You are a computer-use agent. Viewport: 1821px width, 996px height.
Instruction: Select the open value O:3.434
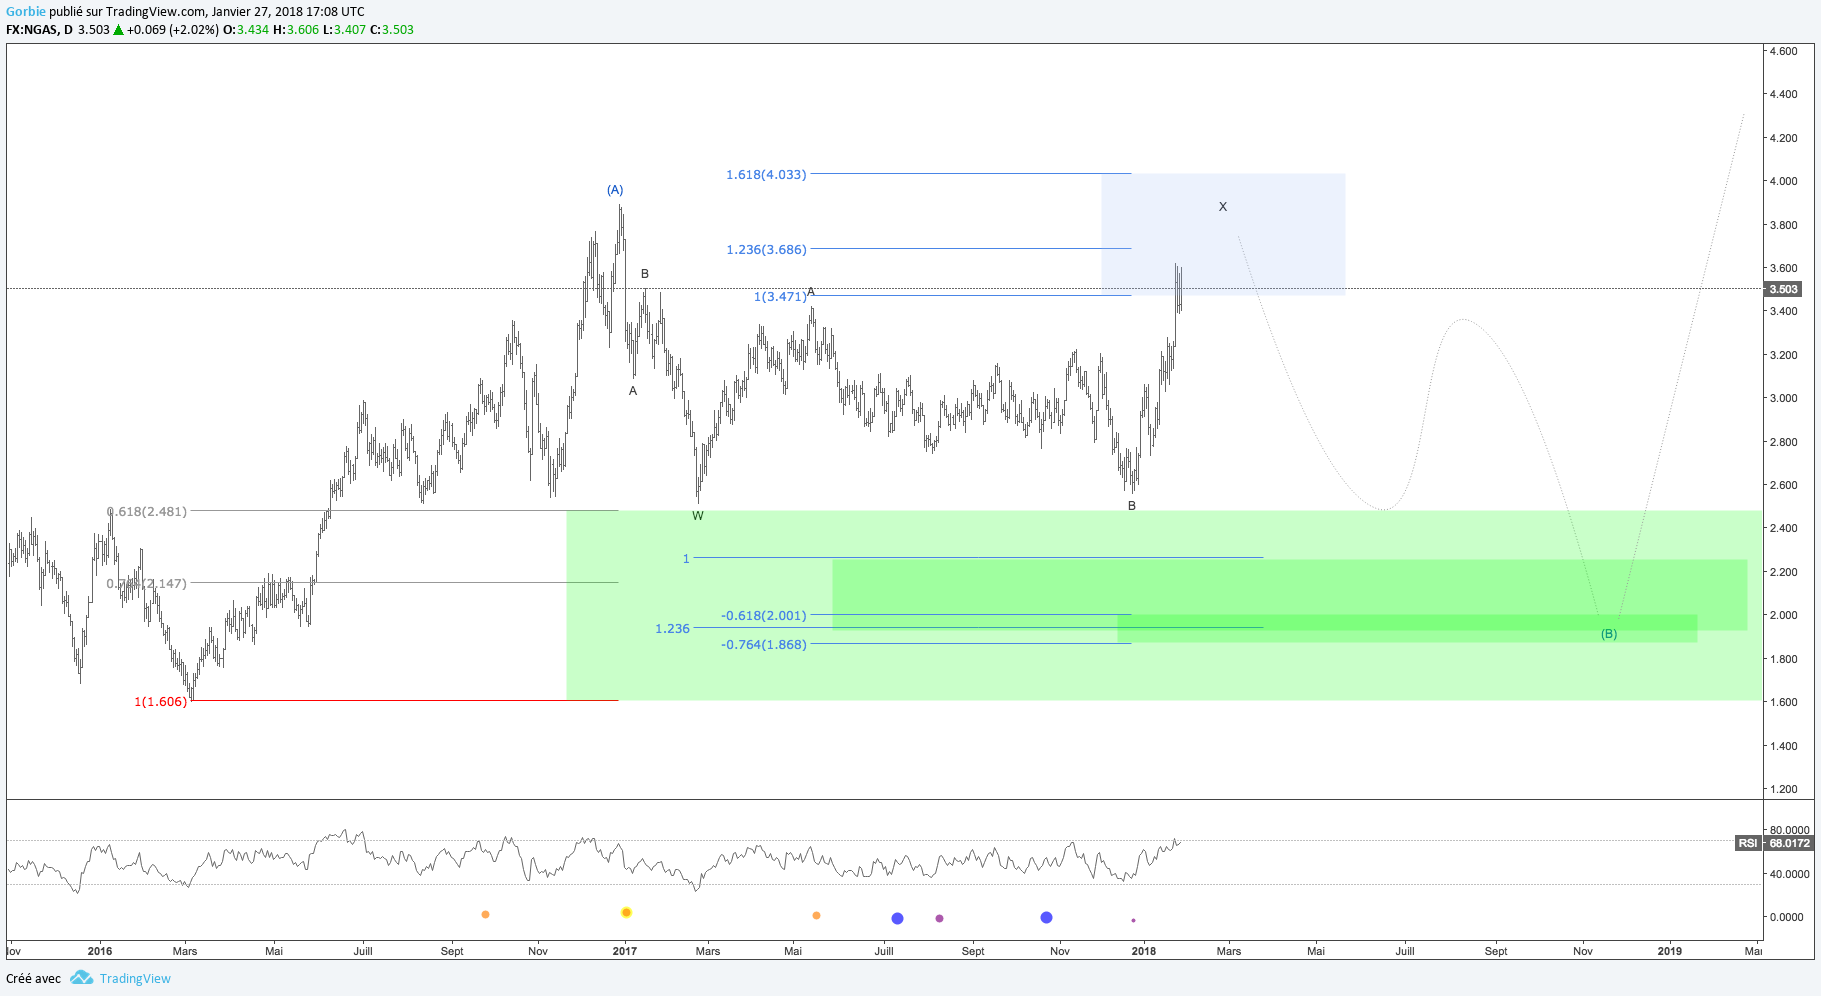(246, 30)
